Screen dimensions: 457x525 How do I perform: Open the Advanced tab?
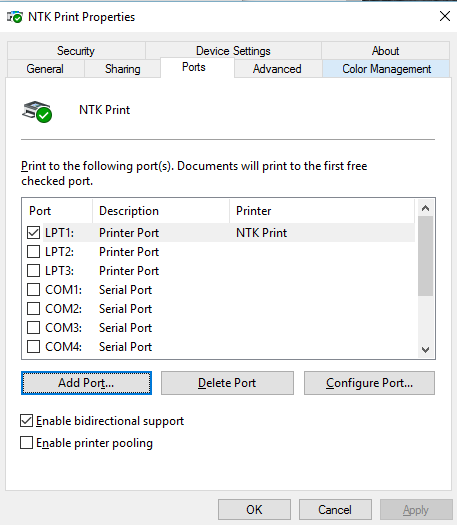pos(277,69)
